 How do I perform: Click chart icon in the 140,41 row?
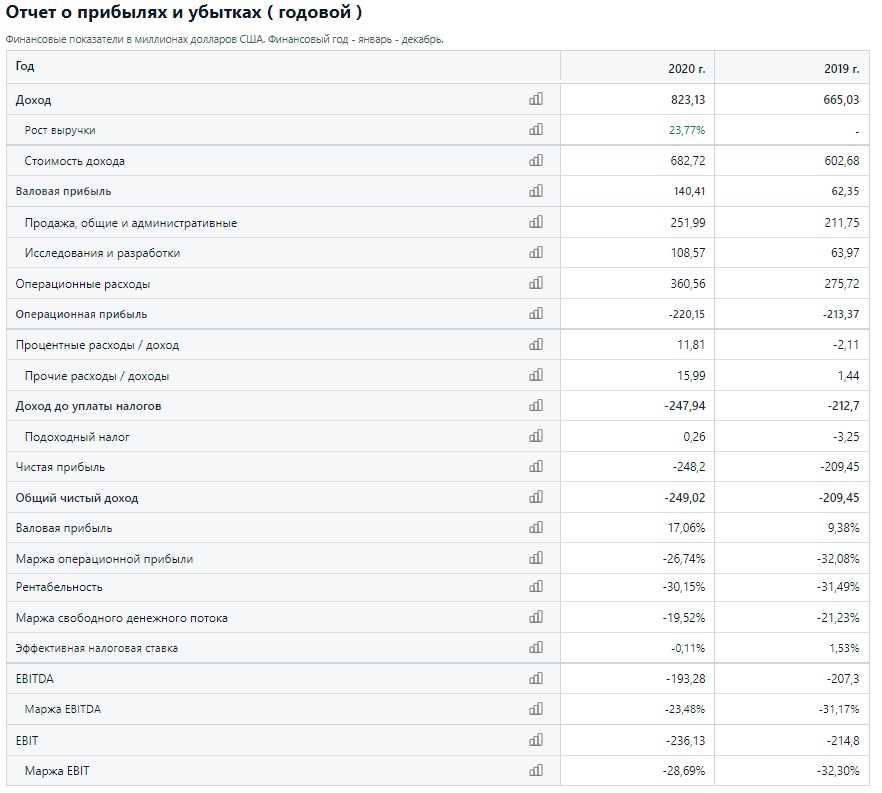point(536,191)
